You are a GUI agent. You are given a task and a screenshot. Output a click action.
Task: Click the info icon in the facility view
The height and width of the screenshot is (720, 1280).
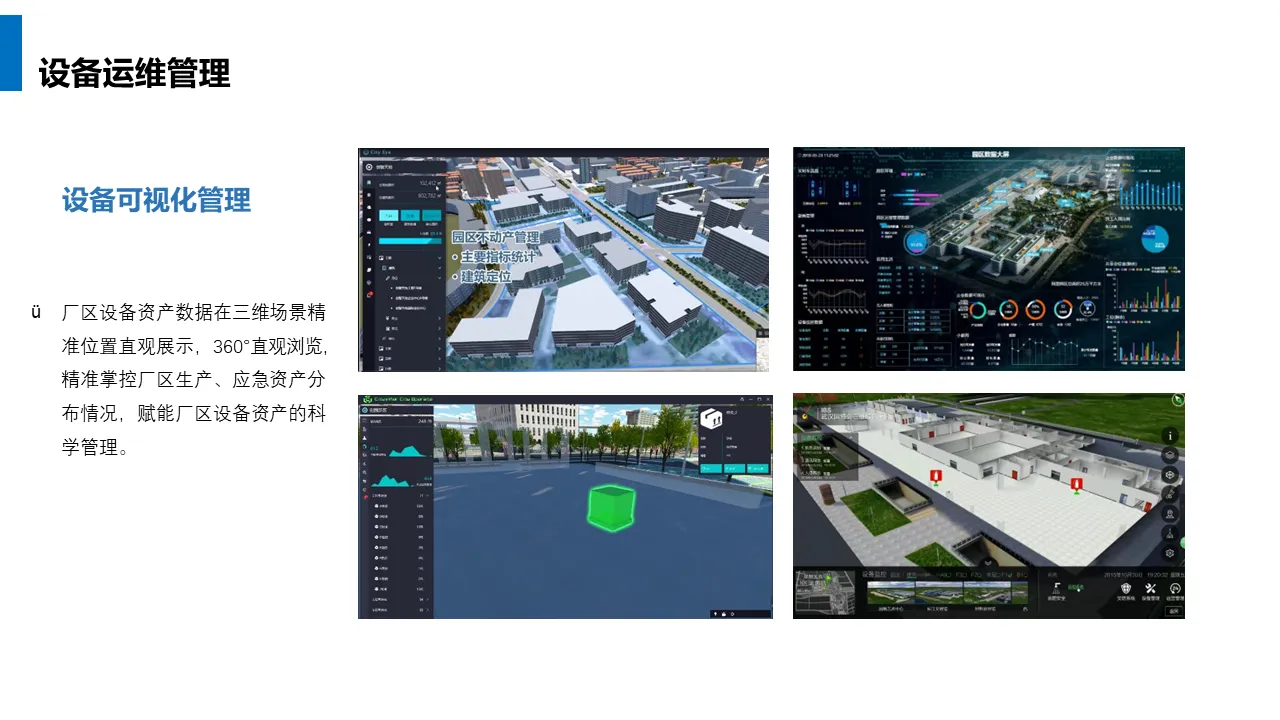pyautogui.click(x=1171, y=436)
